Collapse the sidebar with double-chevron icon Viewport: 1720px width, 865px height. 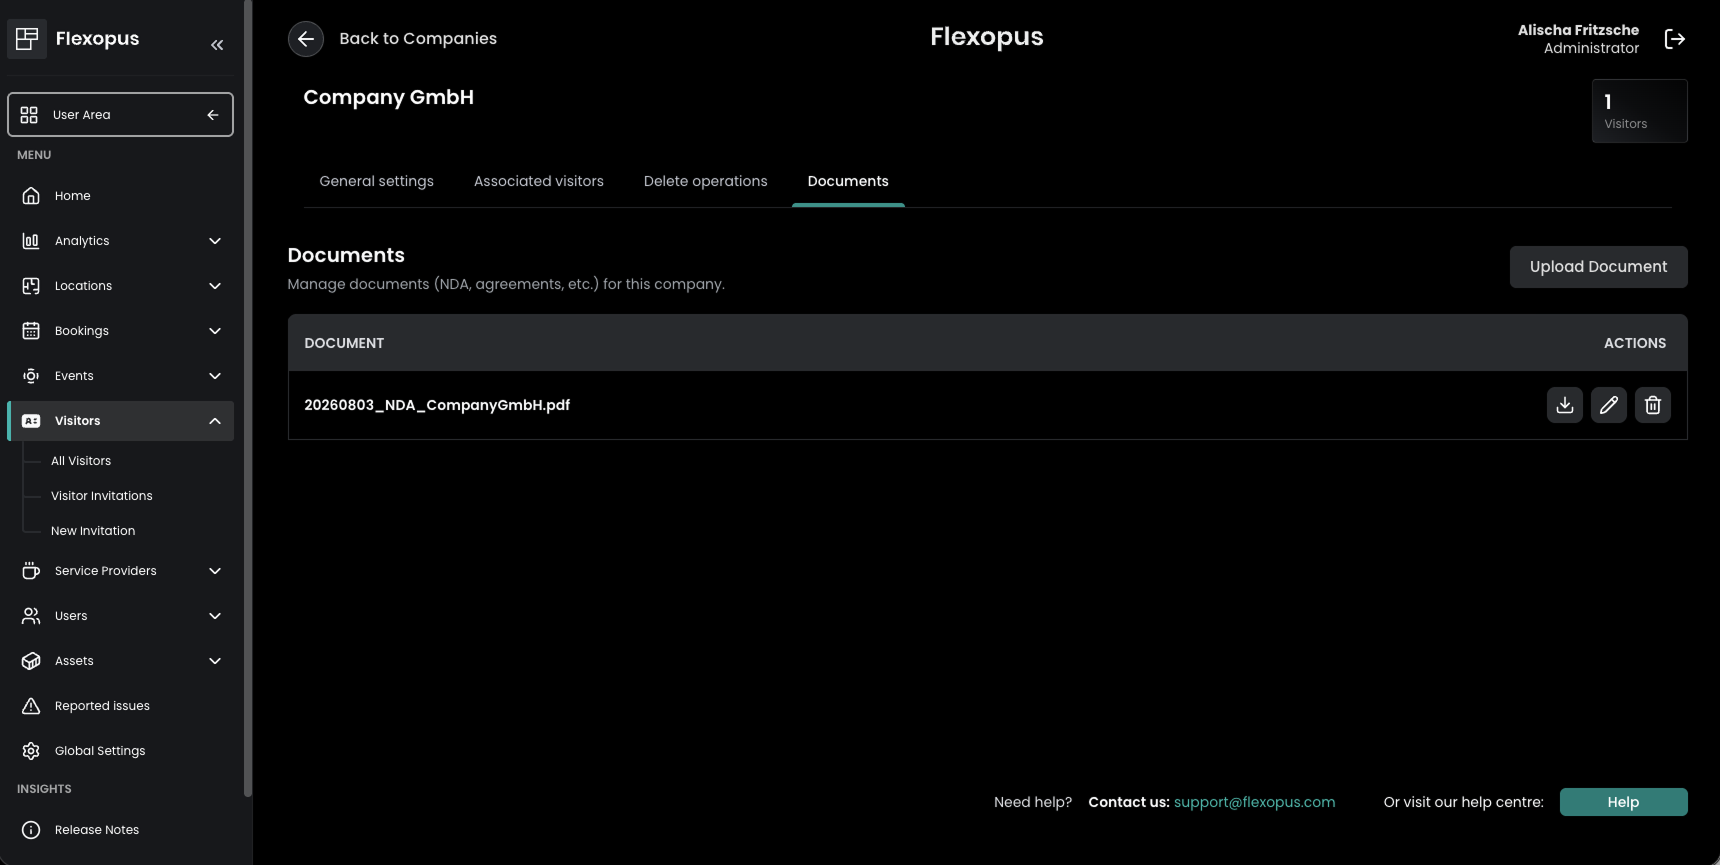tap(217, 45)
